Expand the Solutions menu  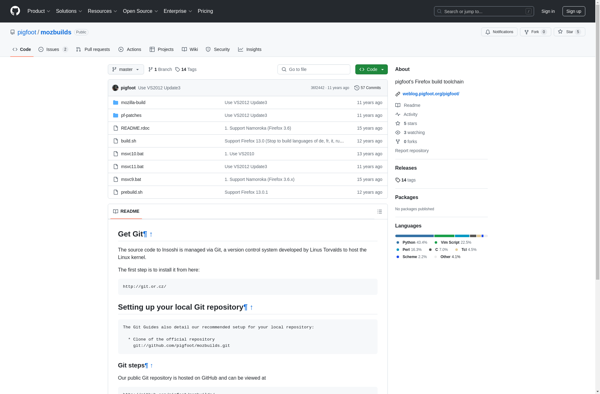[68, 11]
